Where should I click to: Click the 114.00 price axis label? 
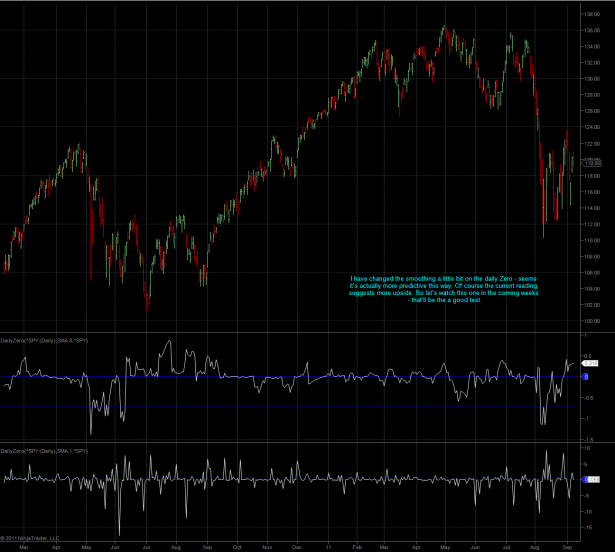click(592, 208)
